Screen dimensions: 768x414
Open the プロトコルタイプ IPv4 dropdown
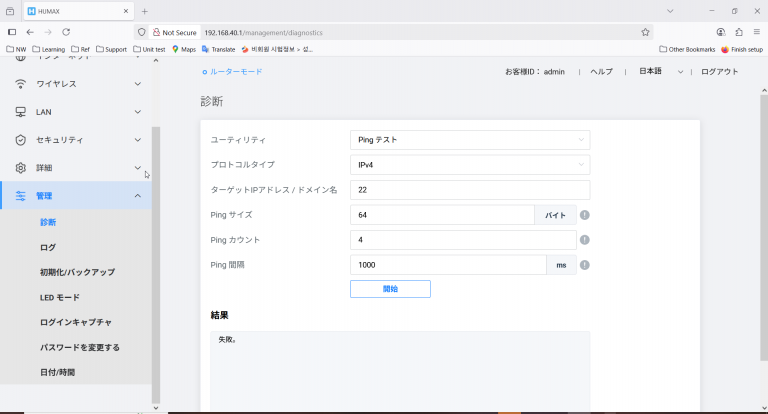(x=470, y=165)
